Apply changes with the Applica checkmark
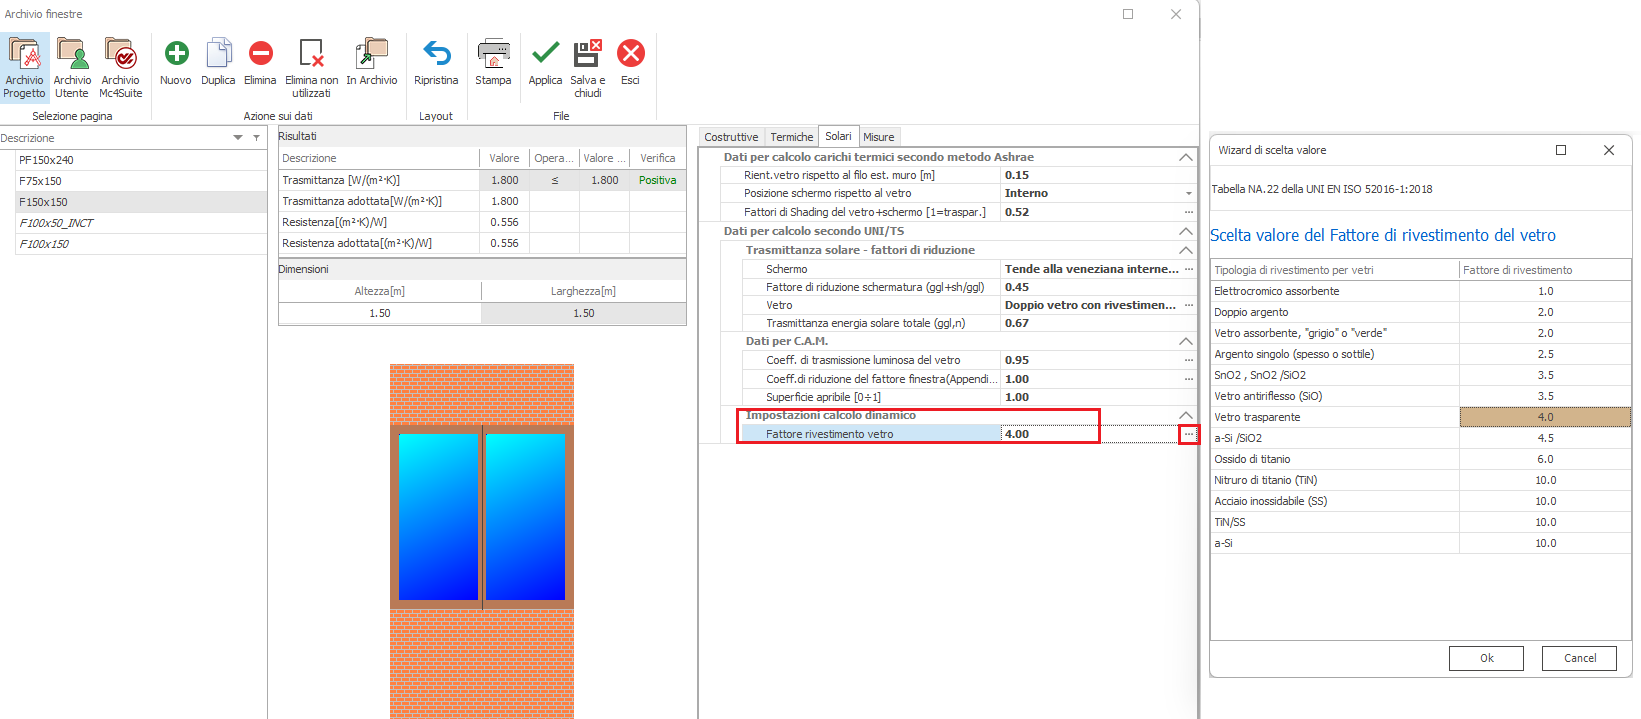The width and height of the screenshot is (1641, 719). [545, 62]
